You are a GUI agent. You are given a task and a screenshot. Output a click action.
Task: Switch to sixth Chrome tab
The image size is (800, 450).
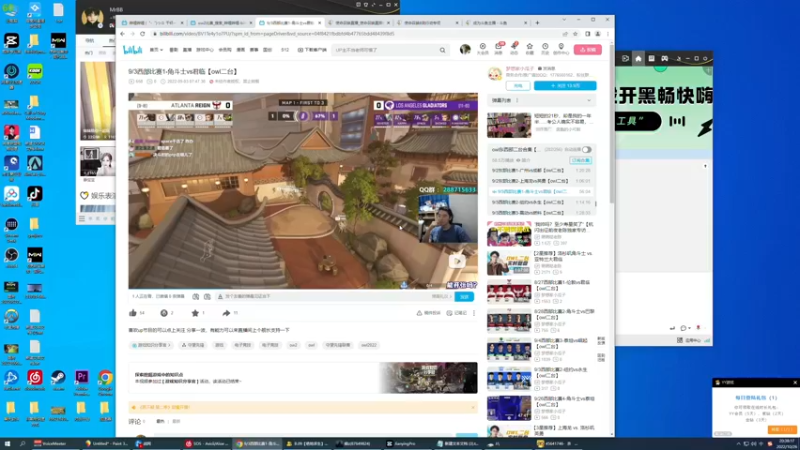[496, 23]
